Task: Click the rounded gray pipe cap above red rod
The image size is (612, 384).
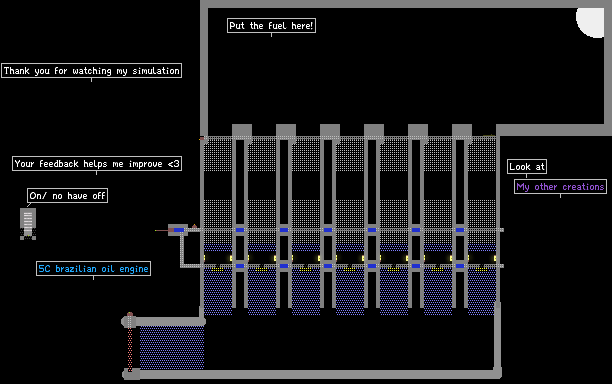Action: click(129, 321)
